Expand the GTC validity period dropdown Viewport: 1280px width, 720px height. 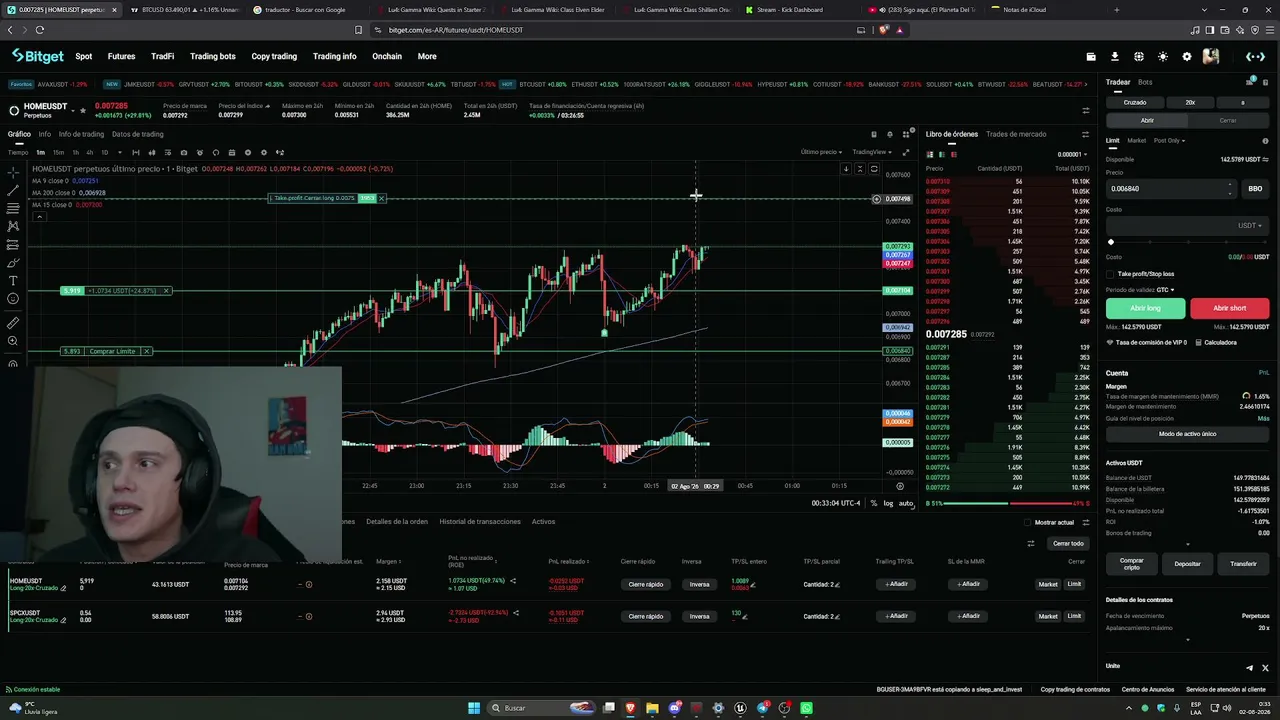click(x=1165, y=290)
